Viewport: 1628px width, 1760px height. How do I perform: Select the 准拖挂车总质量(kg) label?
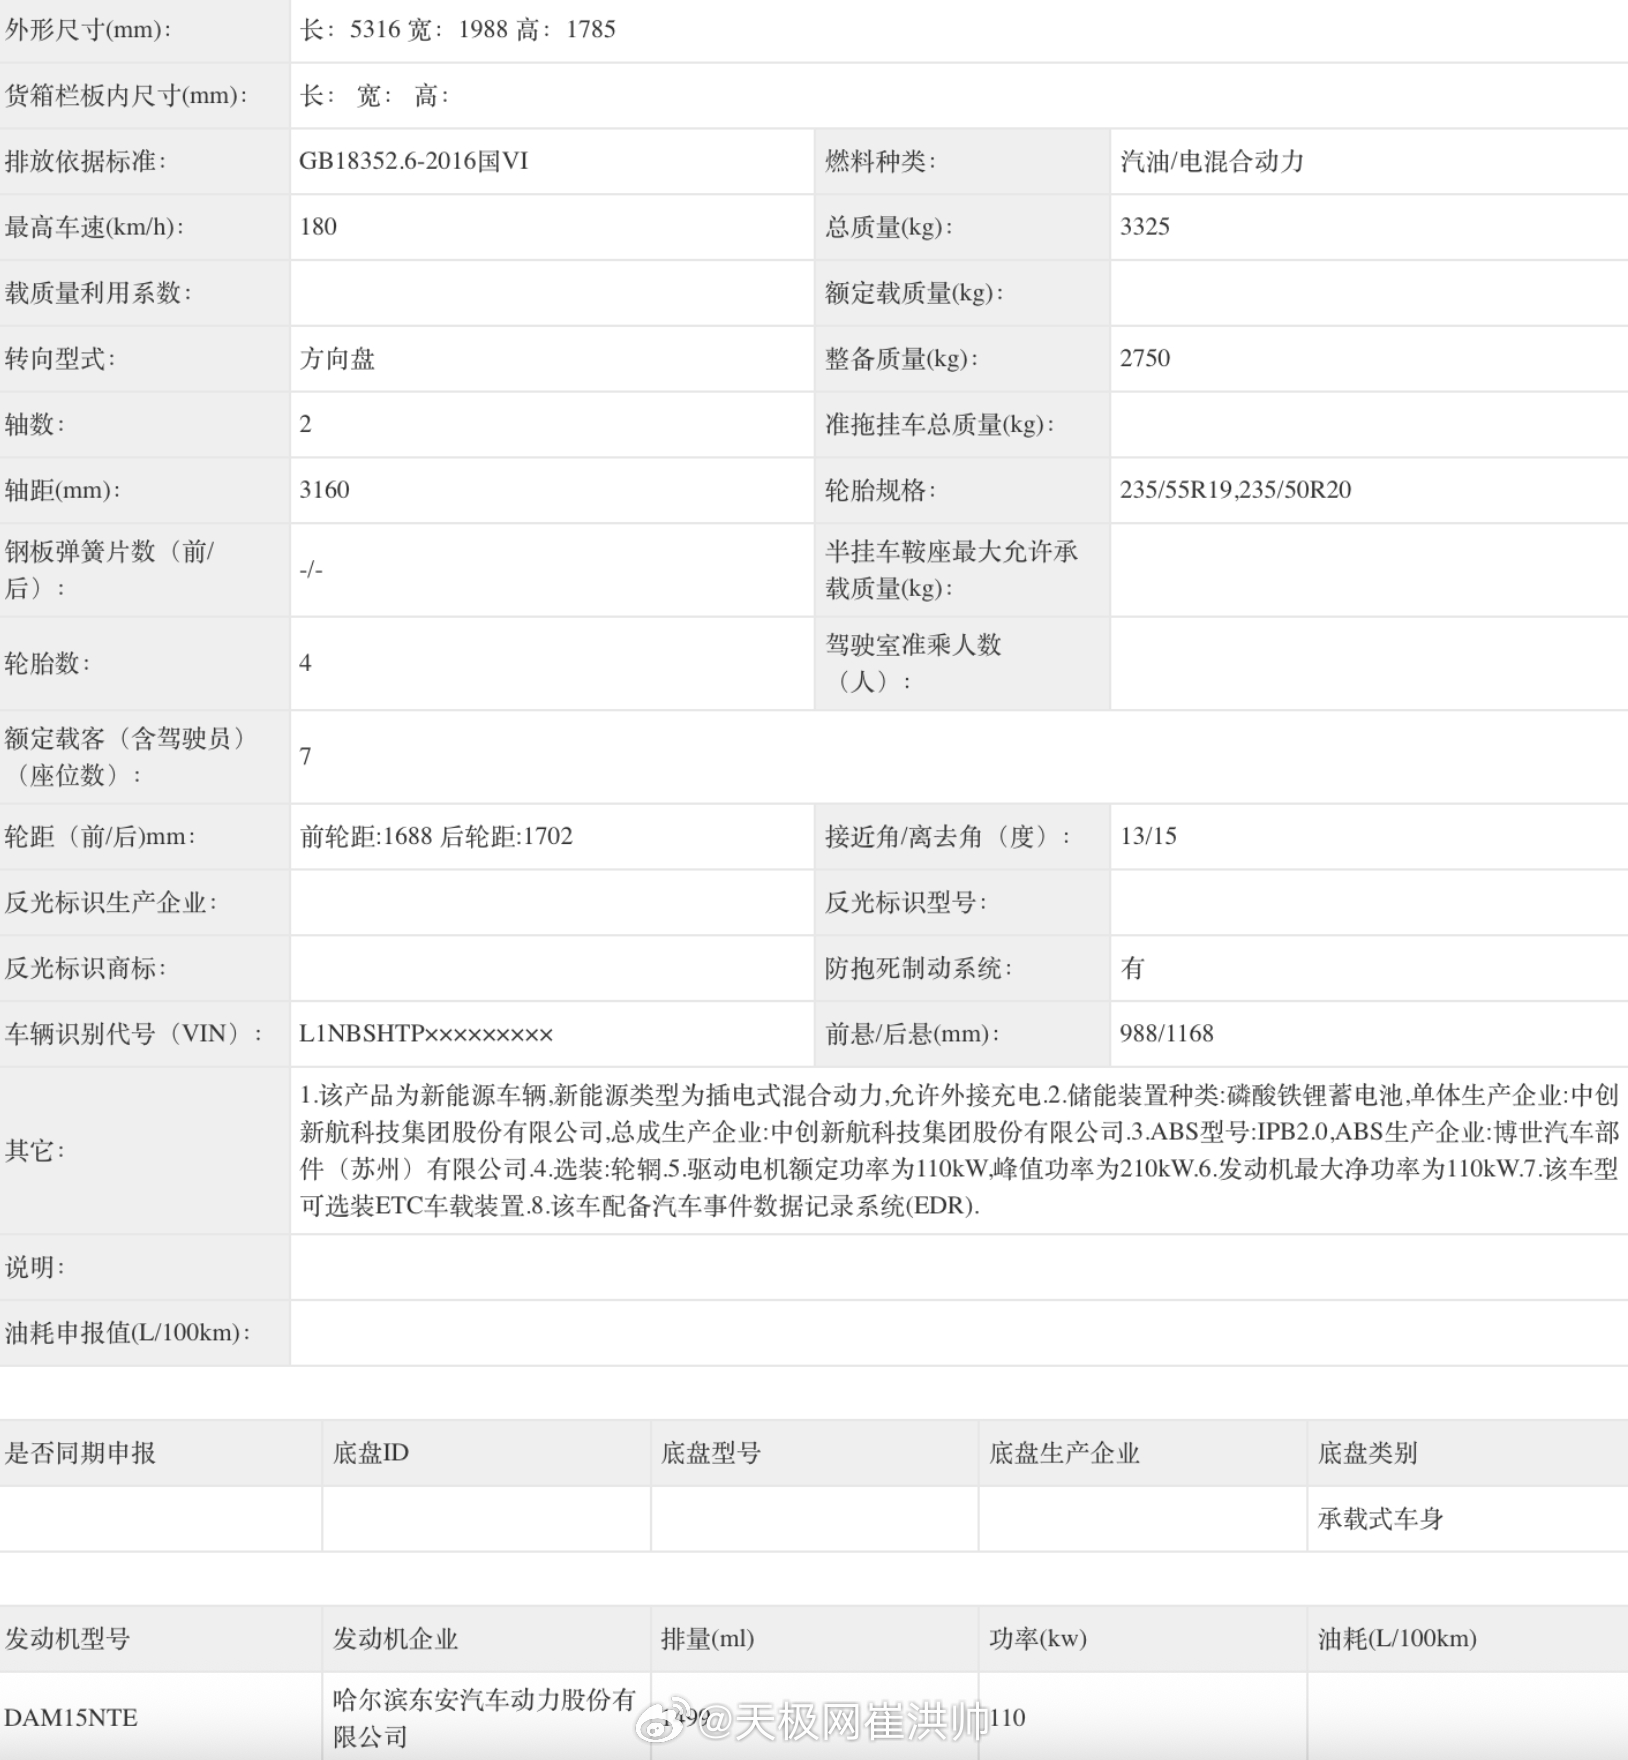(939, 425)
